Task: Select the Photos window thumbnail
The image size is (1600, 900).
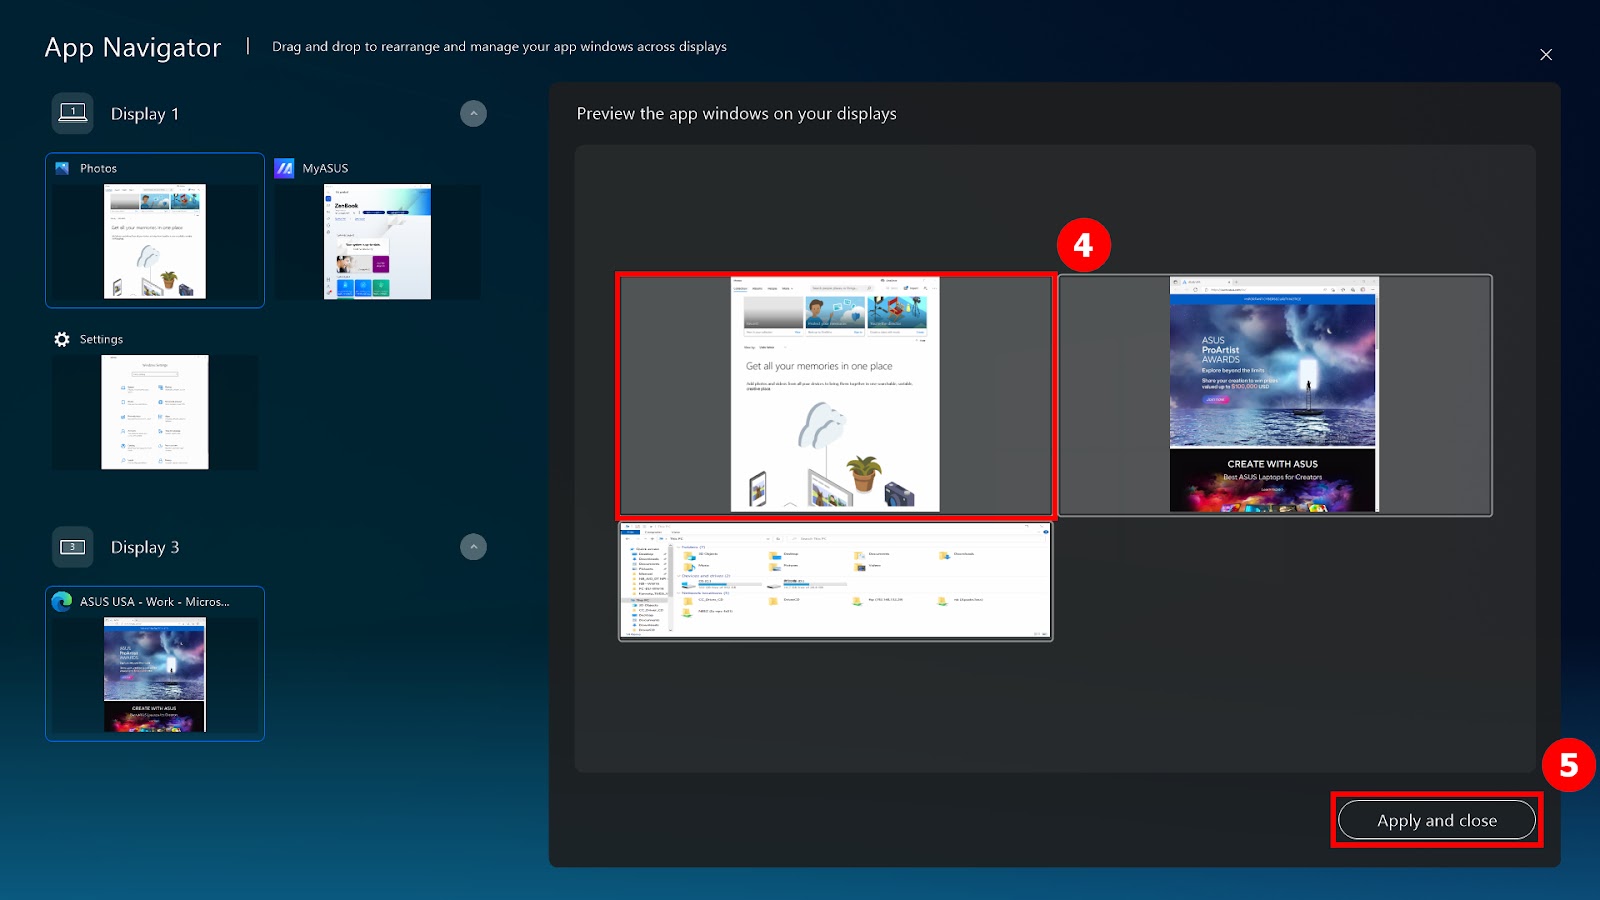Action: [x=155, y=241]
